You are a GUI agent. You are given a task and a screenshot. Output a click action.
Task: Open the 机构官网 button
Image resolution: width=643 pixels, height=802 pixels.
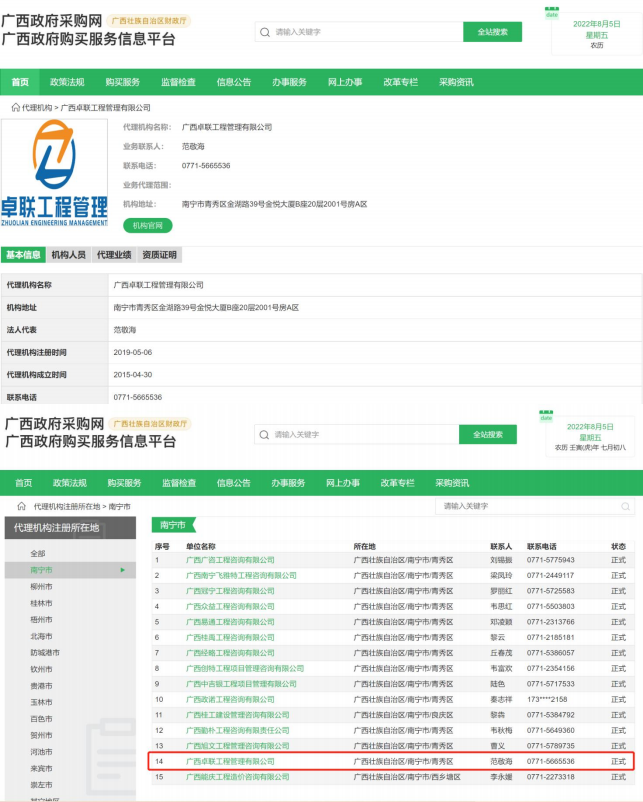[x=148, y=226]
